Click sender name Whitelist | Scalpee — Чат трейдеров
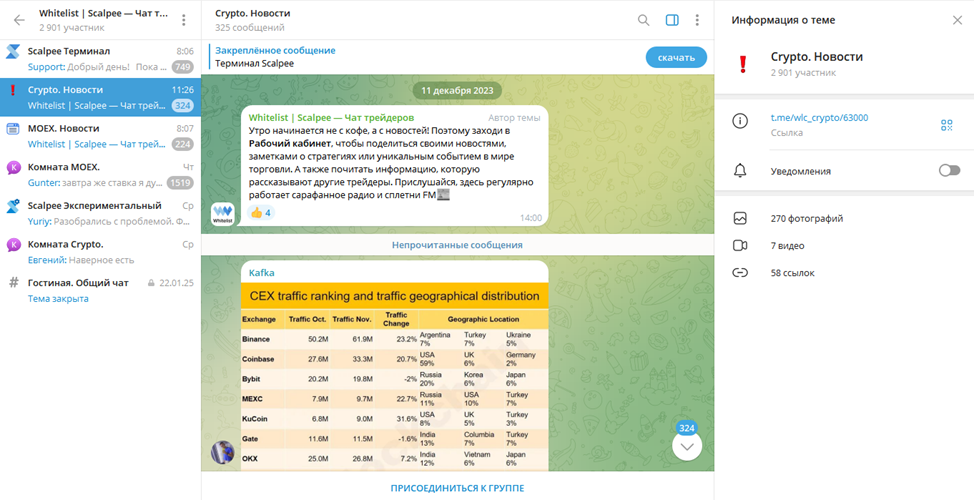Screen dimensions: 974x500 tap(332, 117)
